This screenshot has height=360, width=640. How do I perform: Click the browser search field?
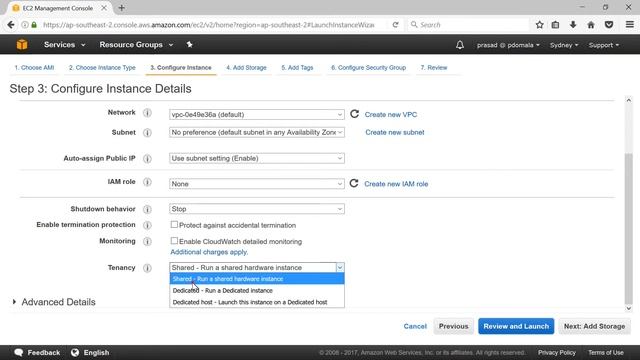pos(469,25)
